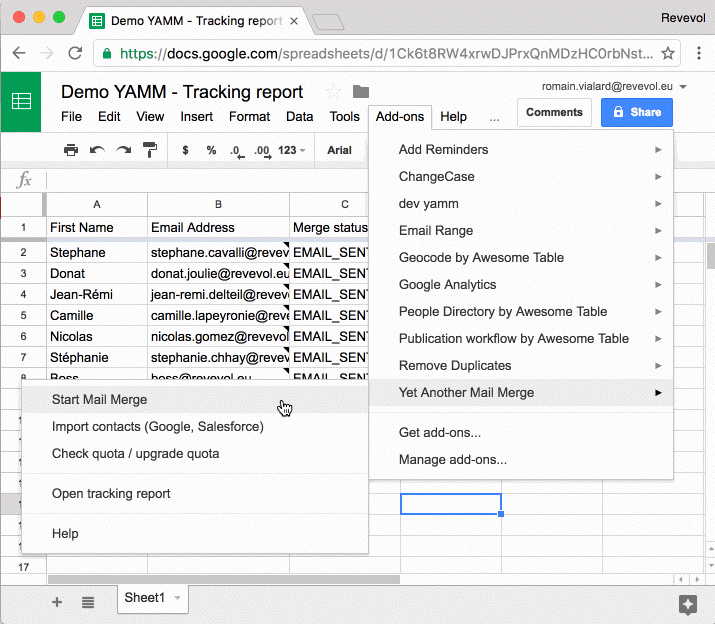The height and width of the screenshot is (624, 715).
Task: Star the Demo YAMM document
Action: 333,92
